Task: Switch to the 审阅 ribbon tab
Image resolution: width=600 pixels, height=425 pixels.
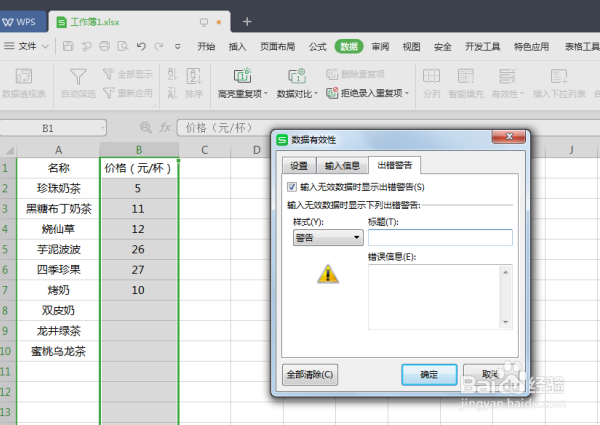Action: click(380, 47)
